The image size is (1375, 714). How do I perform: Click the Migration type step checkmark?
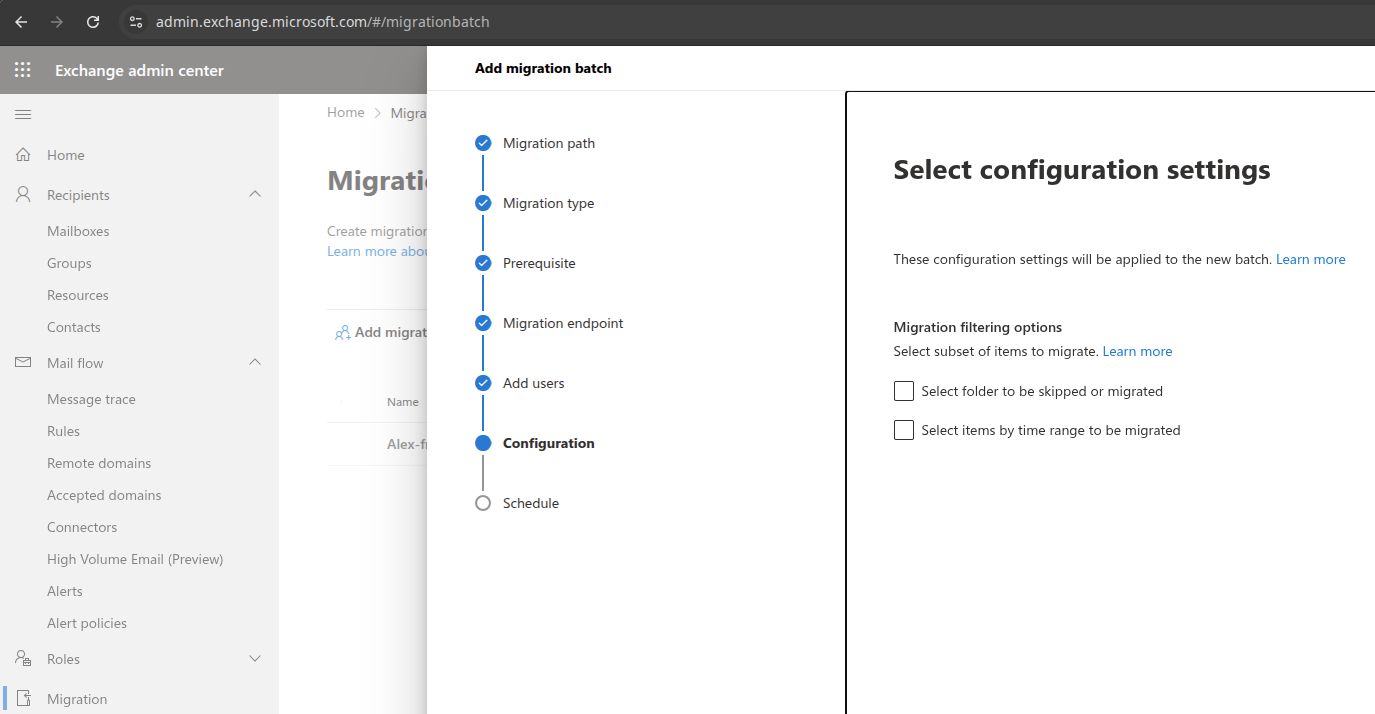point(483,203)
